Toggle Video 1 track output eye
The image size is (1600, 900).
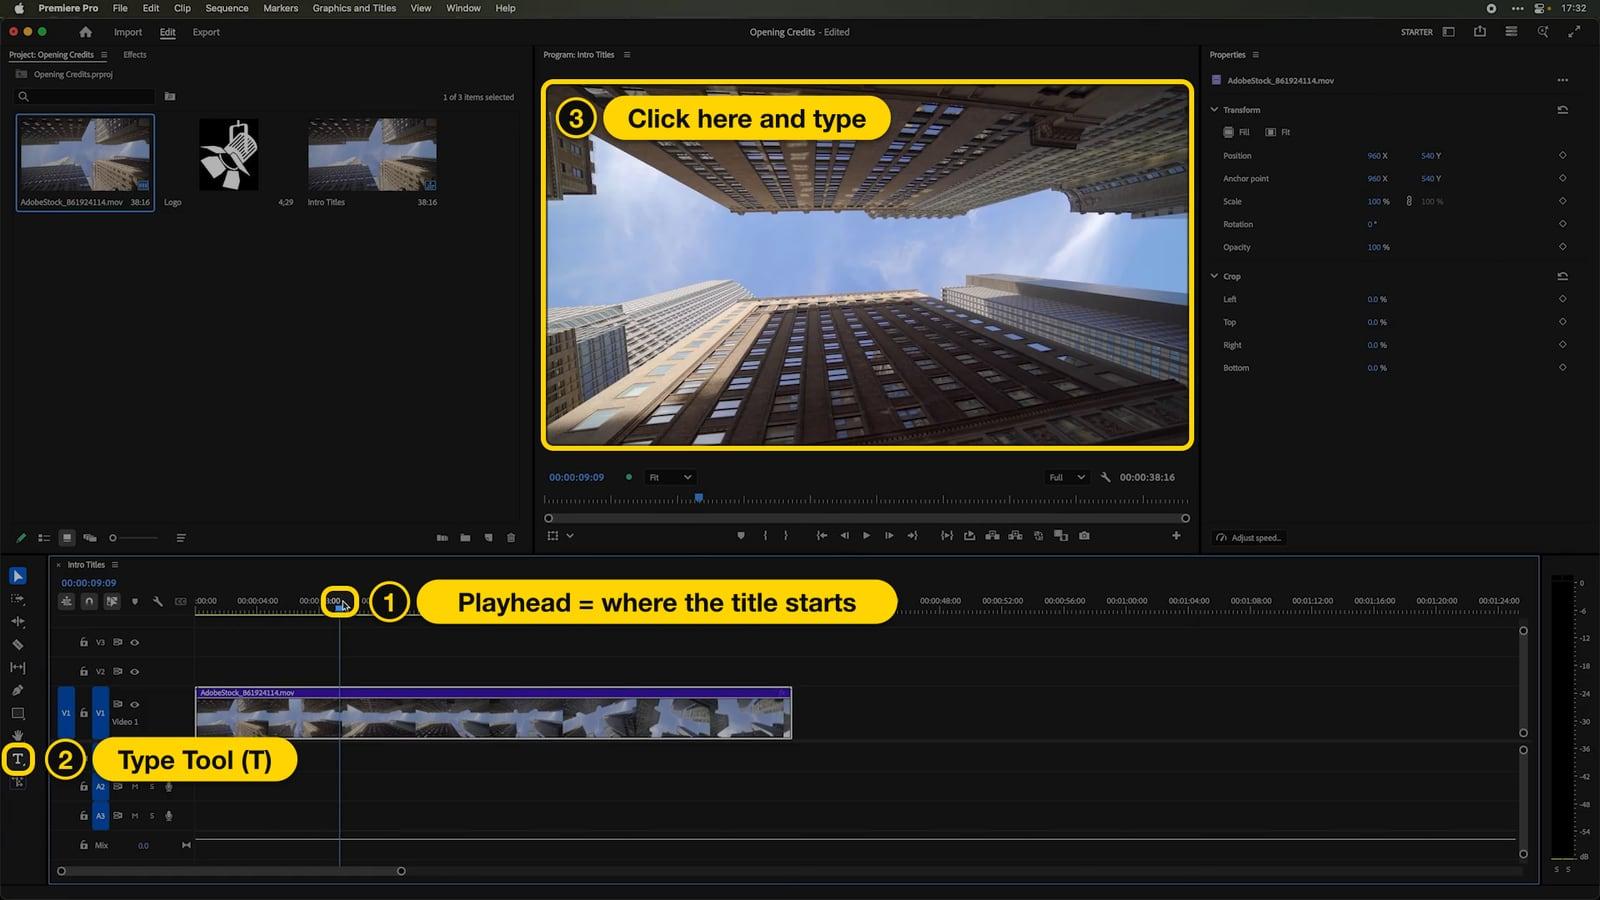tap(135, 705)
